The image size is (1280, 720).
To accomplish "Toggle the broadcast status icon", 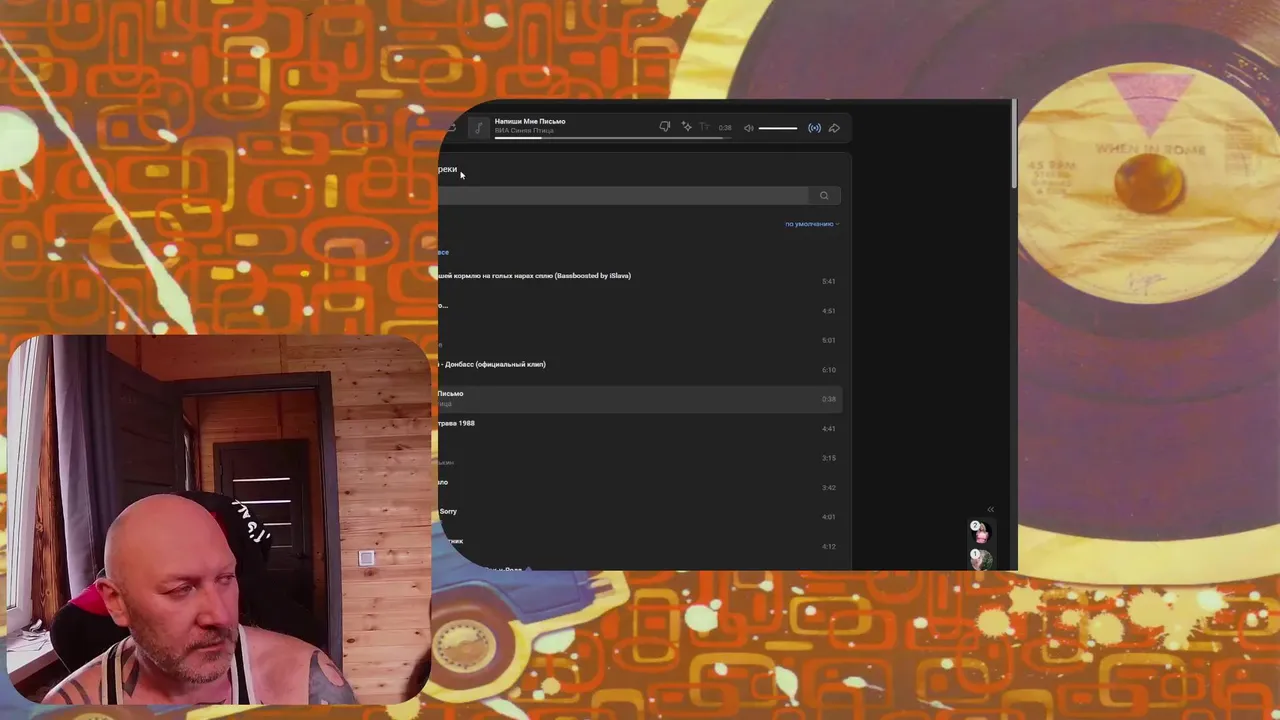I will (814, 128).
